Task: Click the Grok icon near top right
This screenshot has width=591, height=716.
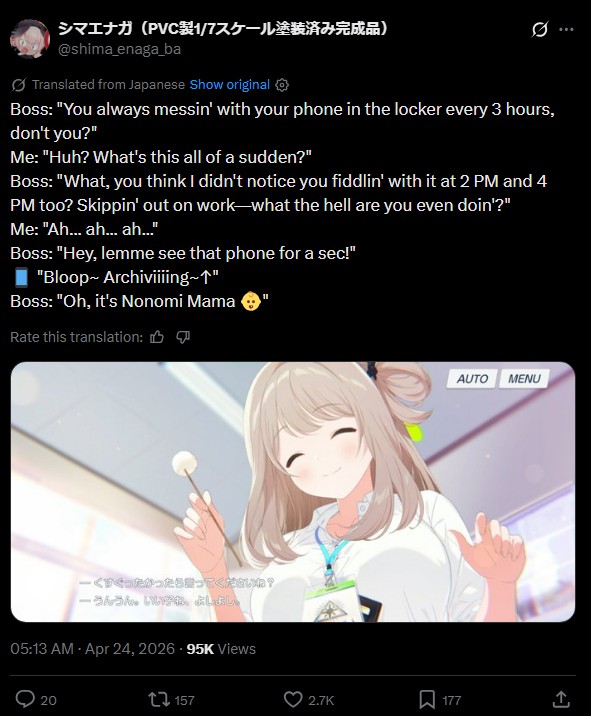Action: [539, 30]
